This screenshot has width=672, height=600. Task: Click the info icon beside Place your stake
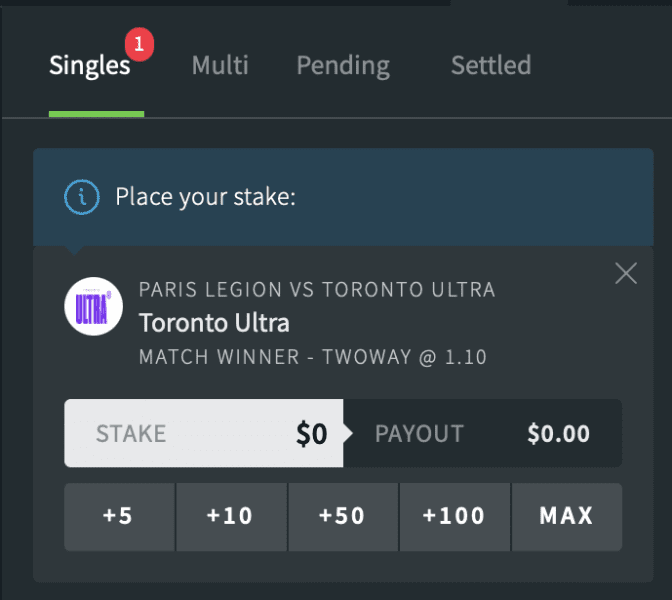(x=81, y=197)
